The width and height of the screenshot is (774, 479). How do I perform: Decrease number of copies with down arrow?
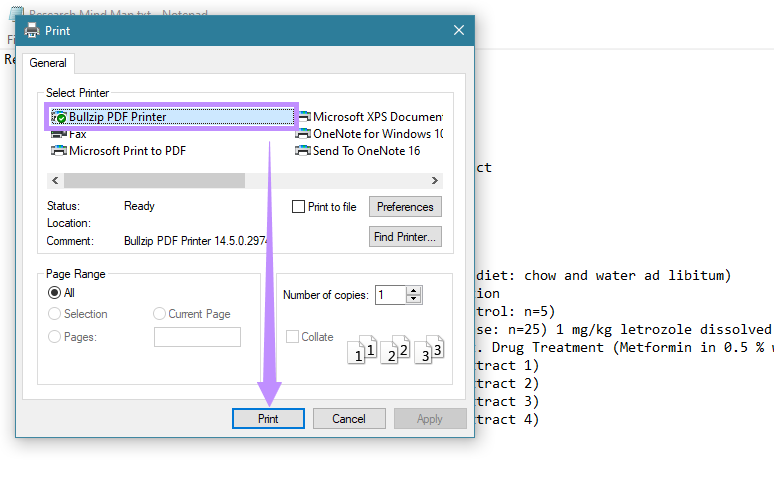[414, 299]
